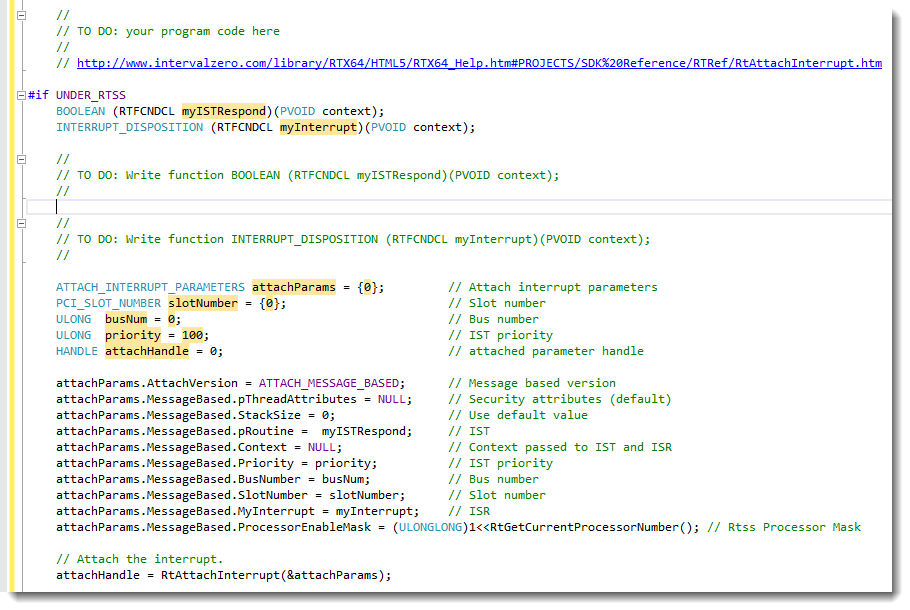Click the highlighted myISTRespond identifier
The image size is (910, 610).
click(x=223, y=111)
